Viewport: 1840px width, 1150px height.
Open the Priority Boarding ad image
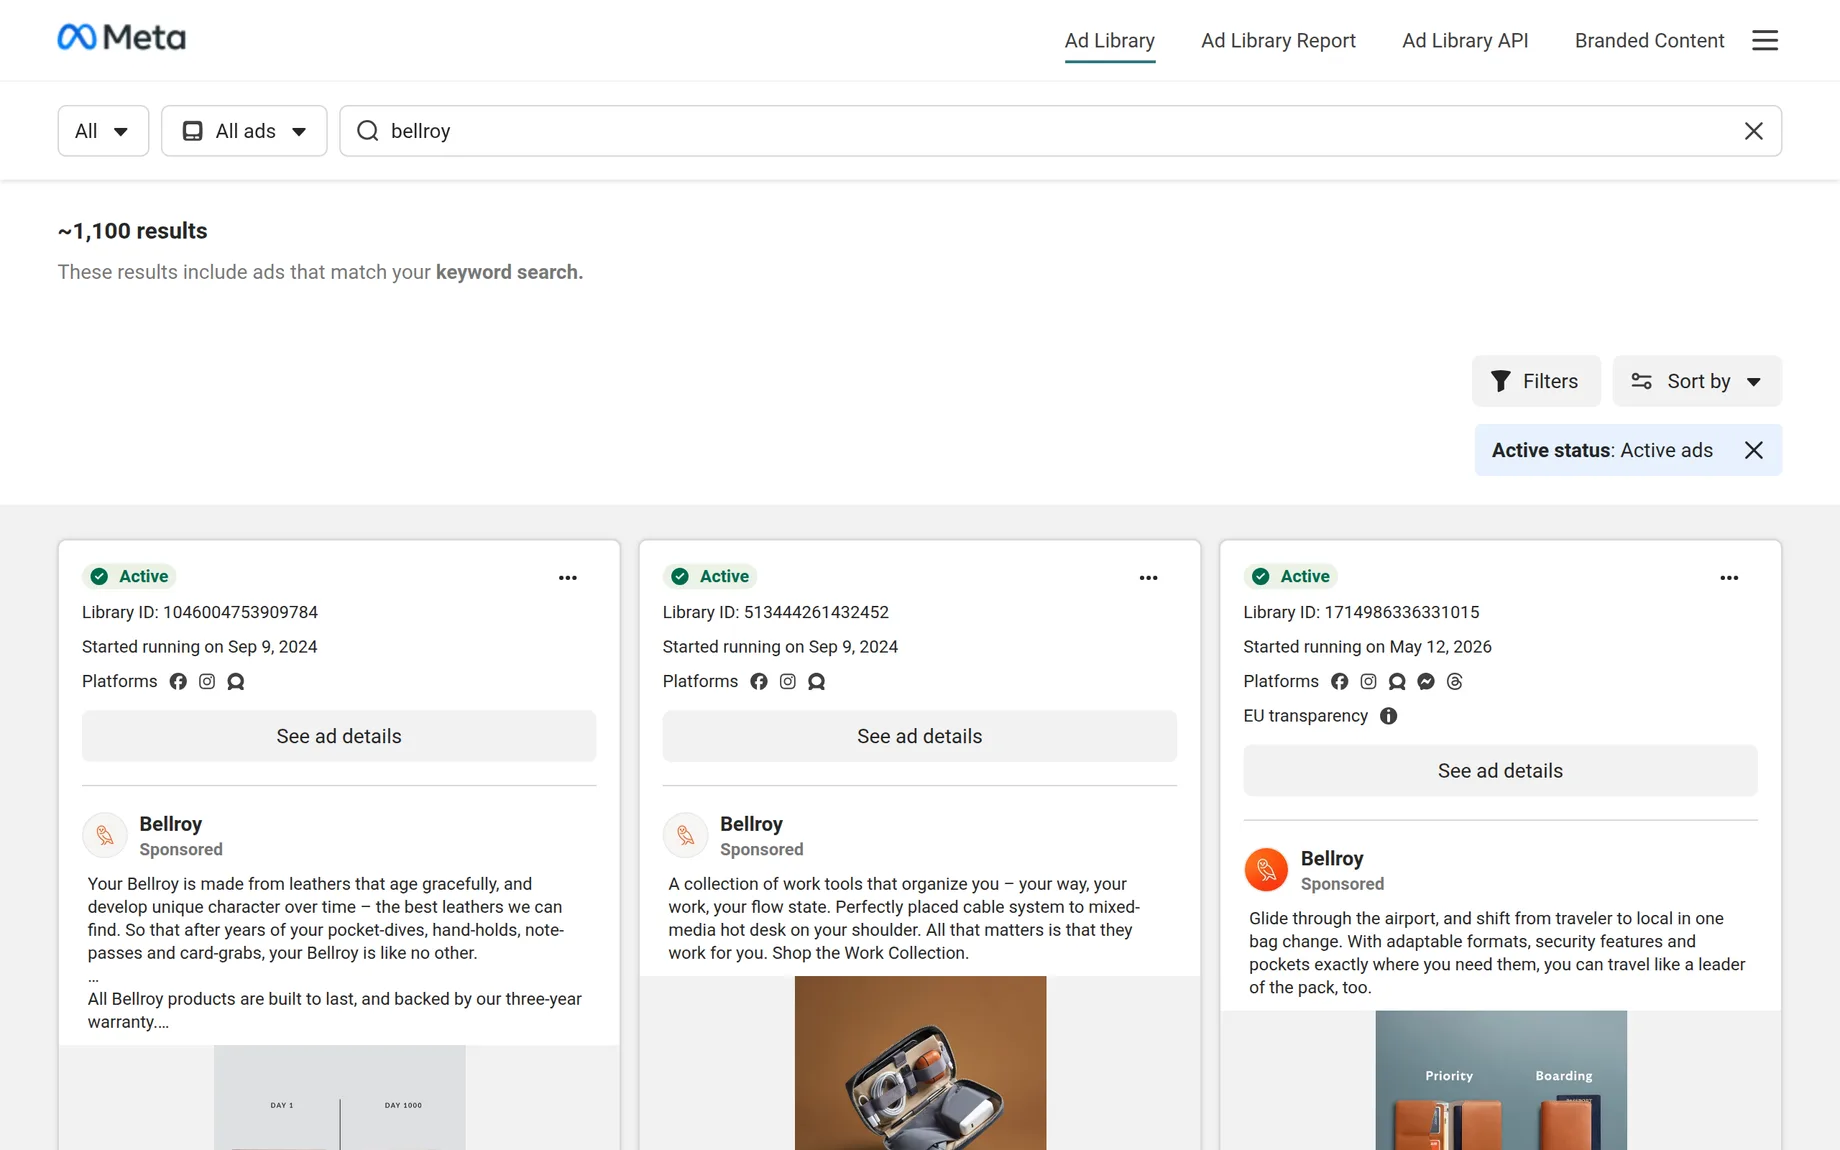point(1501,1080)
